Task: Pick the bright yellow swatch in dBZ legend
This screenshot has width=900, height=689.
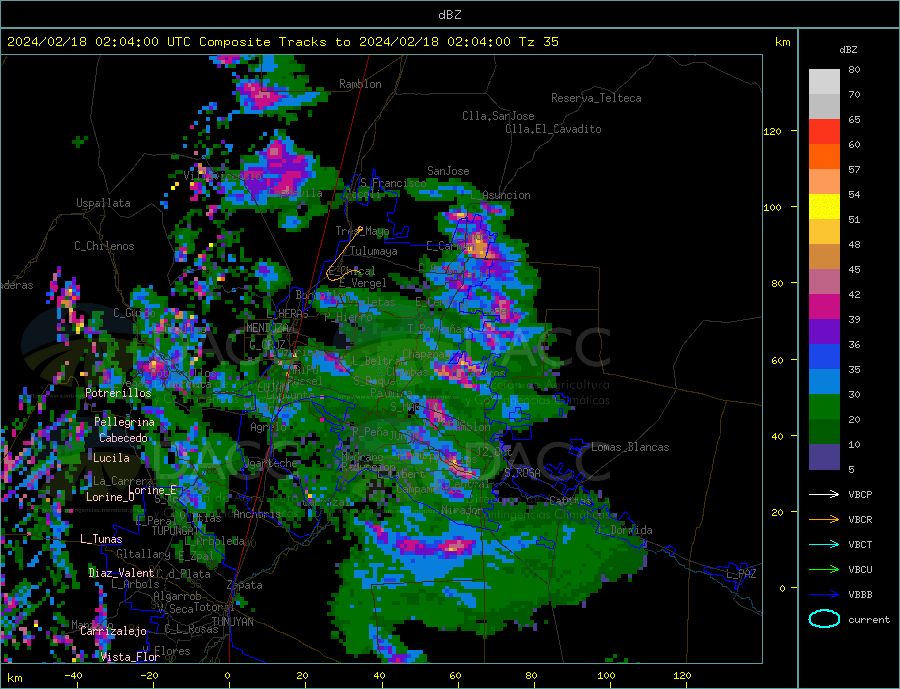Action: 824,207
